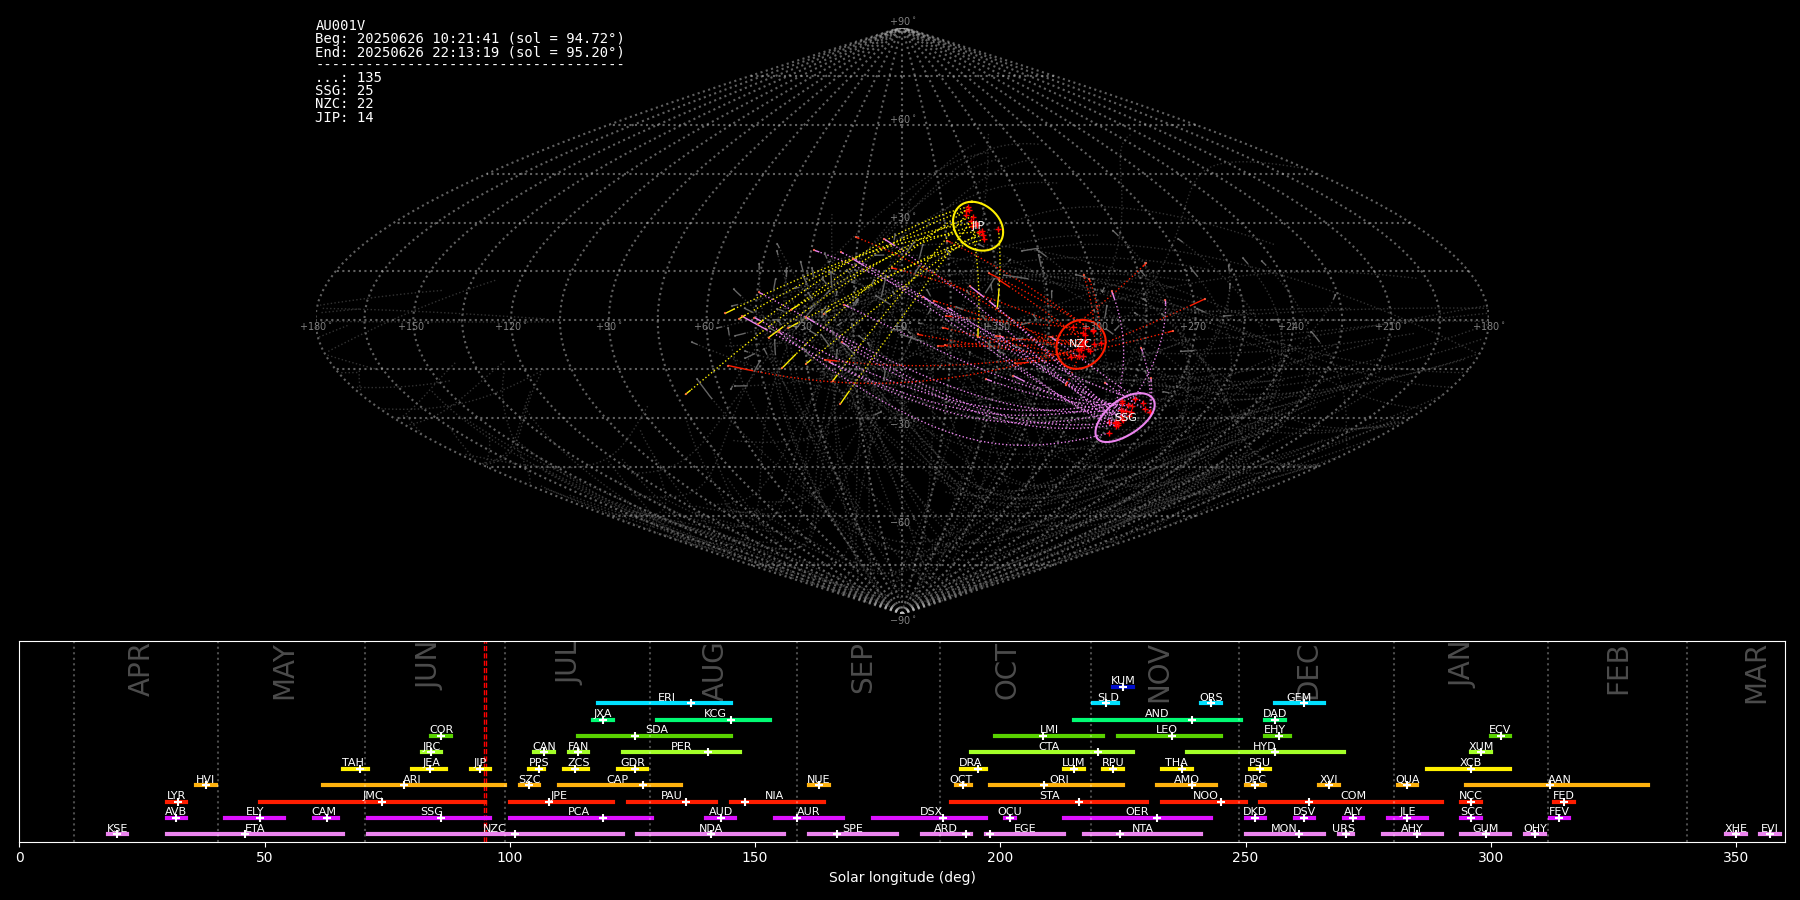Click the AUR shower label in timeline

(x=808, y=812)
